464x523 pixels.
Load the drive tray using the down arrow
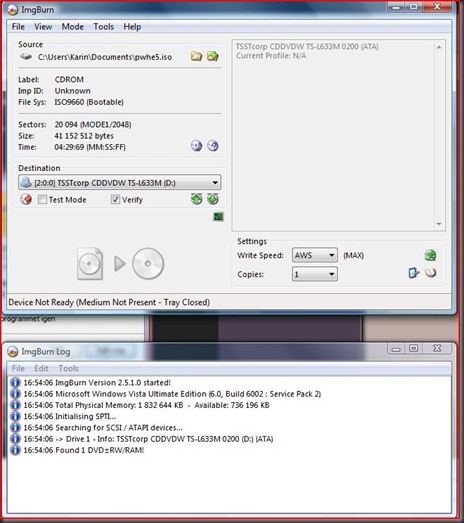pyautogui.click(x=213, y=199)
